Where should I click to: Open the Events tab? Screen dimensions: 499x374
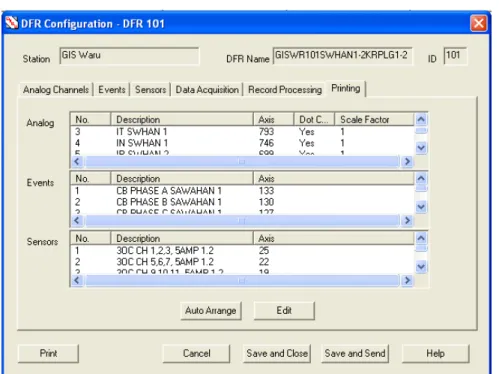pos(112,90)
